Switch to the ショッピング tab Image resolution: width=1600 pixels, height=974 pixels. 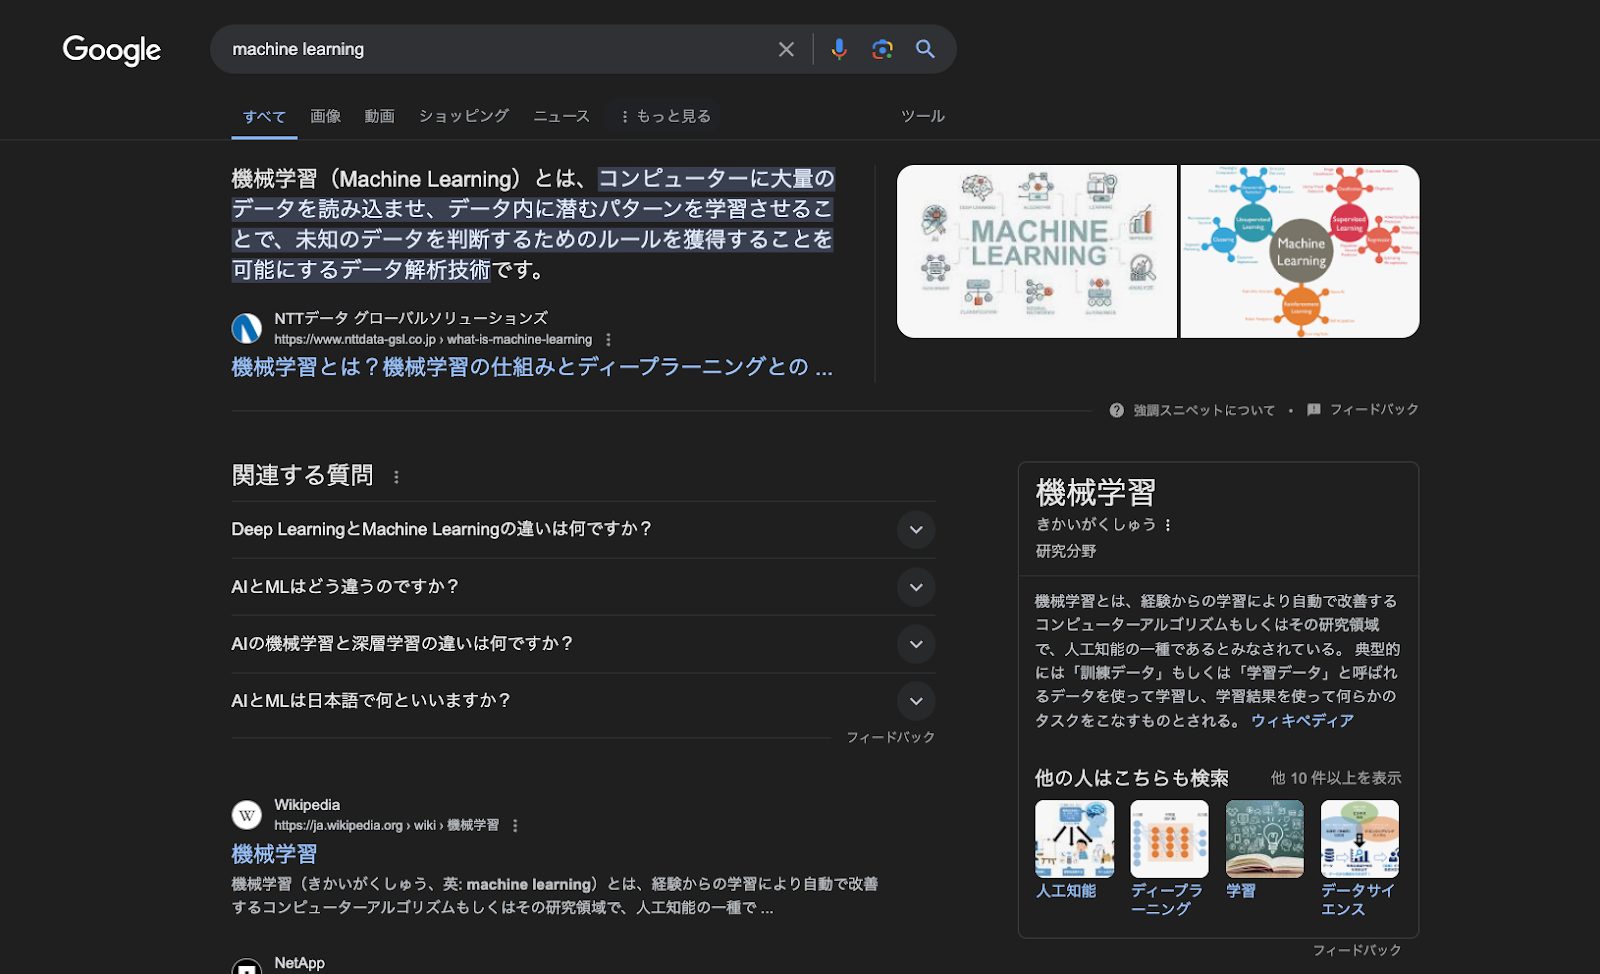464,116
